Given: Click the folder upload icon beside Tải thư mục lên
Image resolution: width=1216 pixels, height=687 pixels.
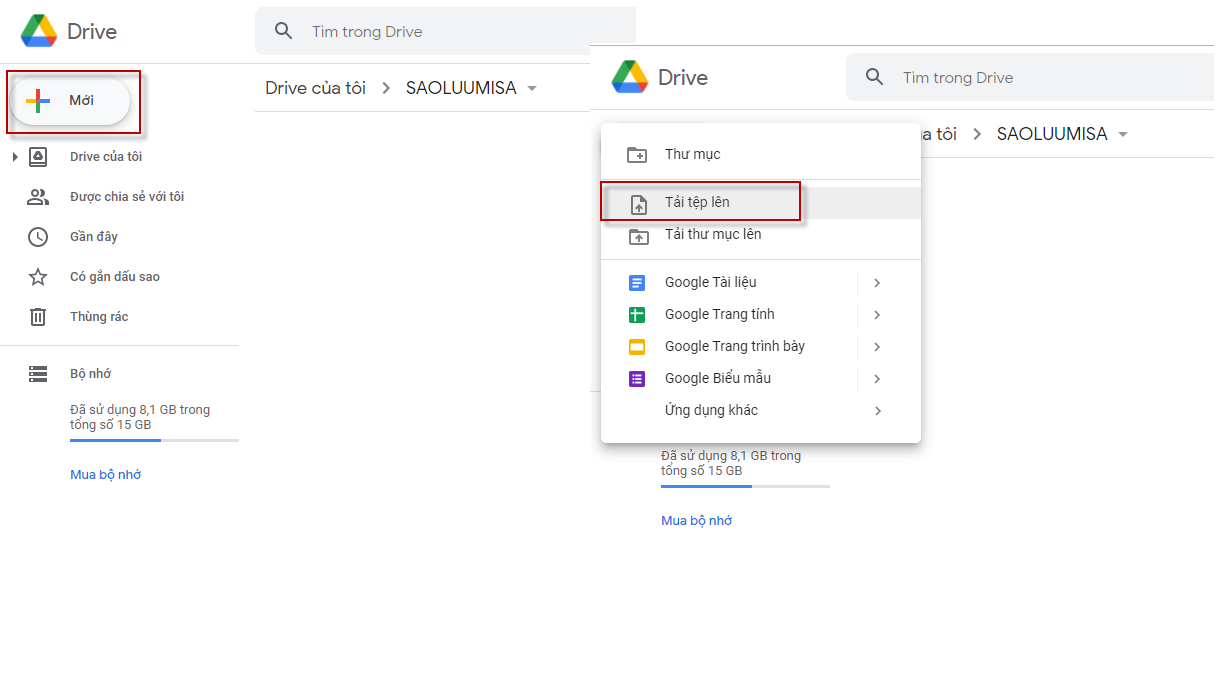Looking at the screenshot, I should tap(637, 236).
